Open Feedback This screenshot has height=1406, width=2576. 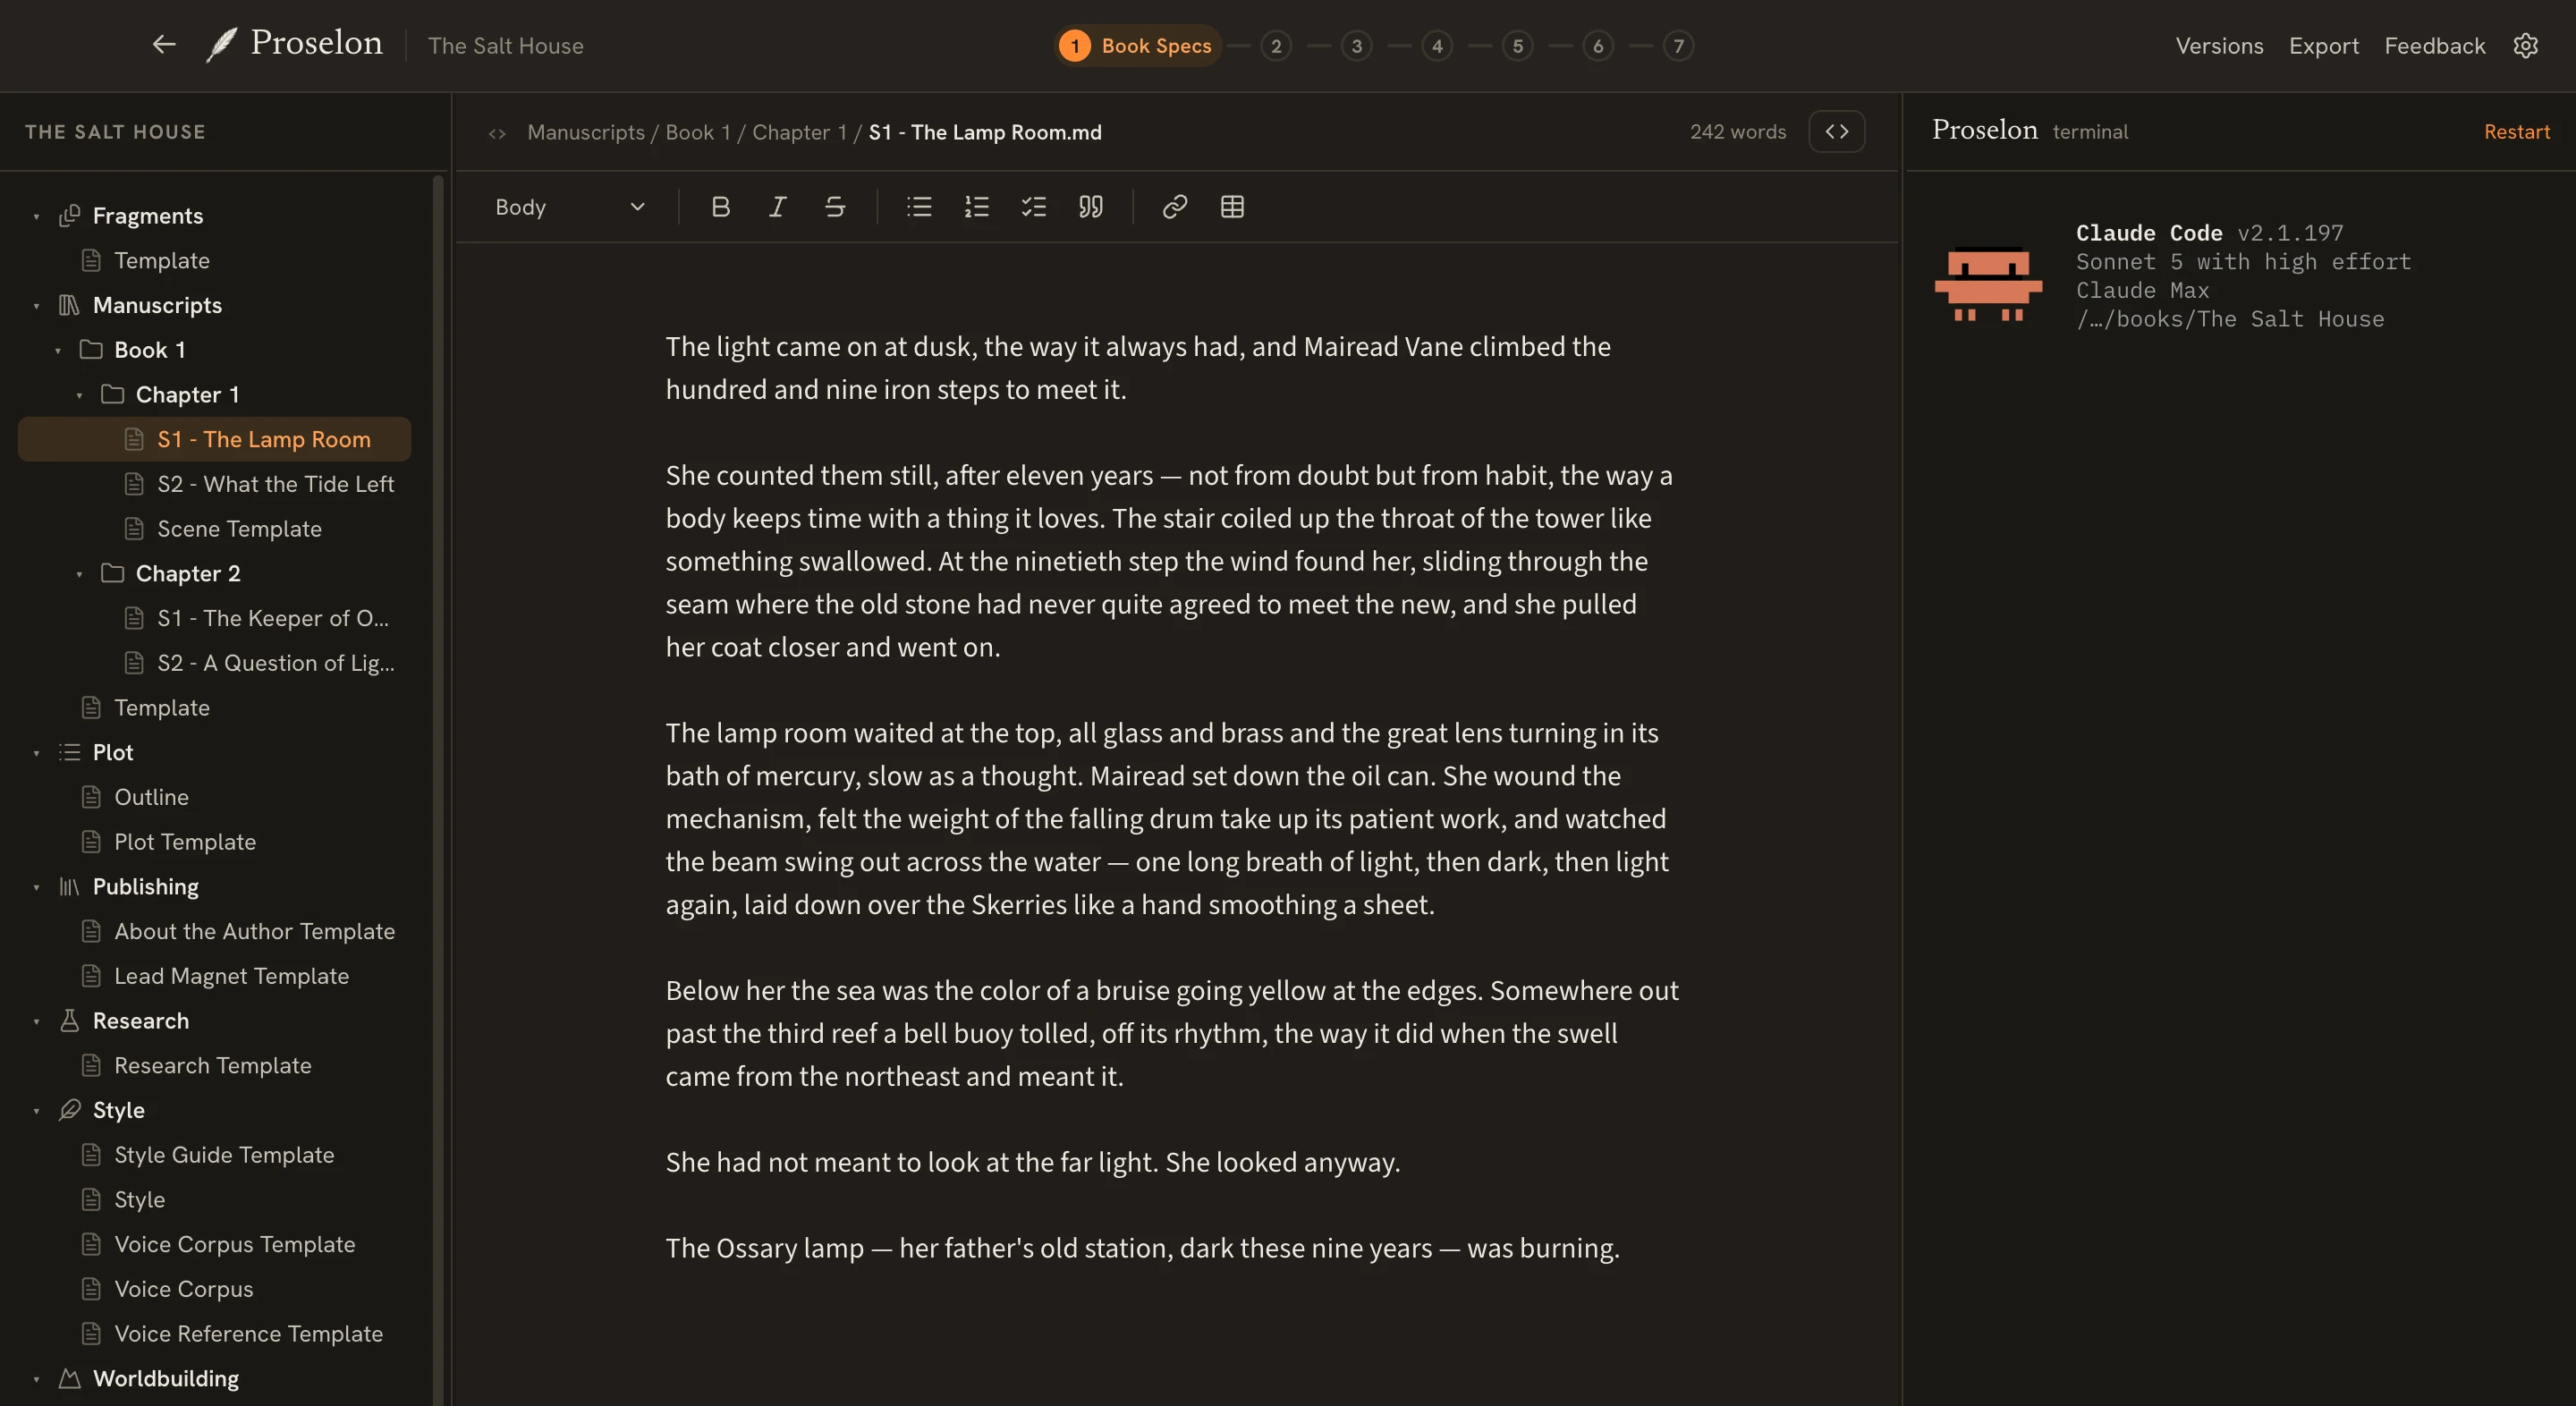tap(2434, 46)
